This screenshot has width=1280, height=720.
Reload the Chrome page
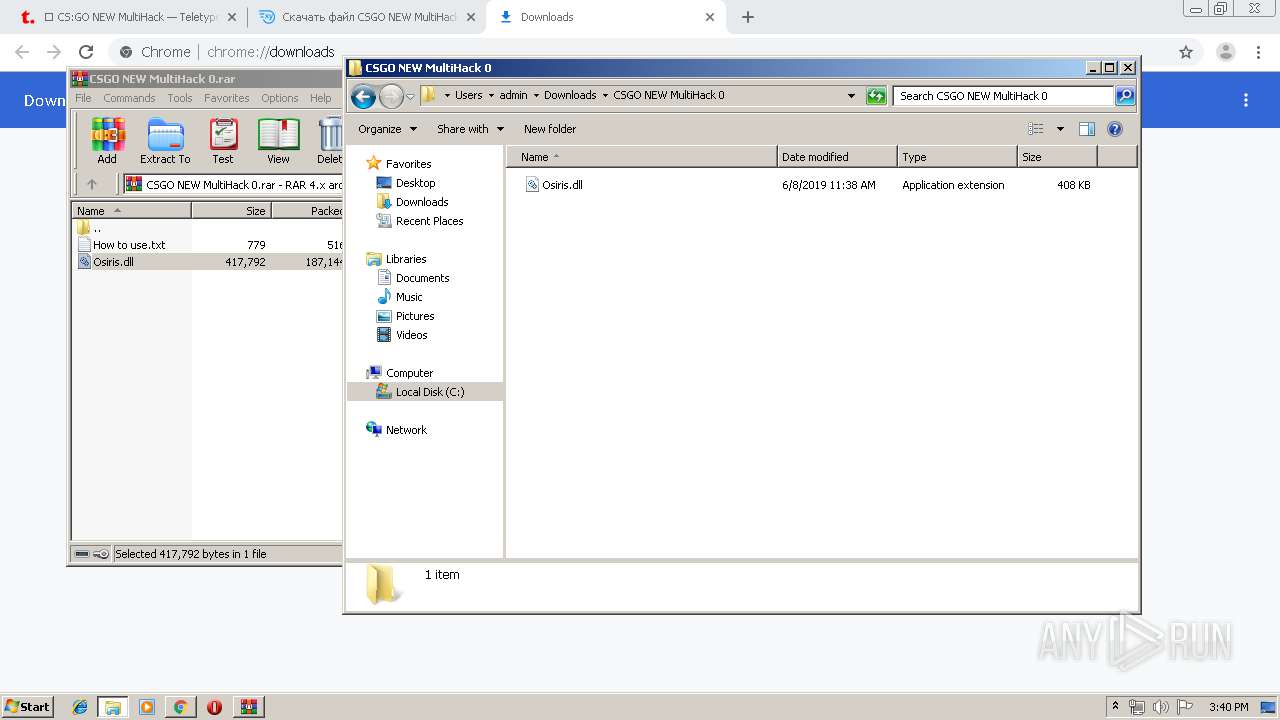[86, 52]
